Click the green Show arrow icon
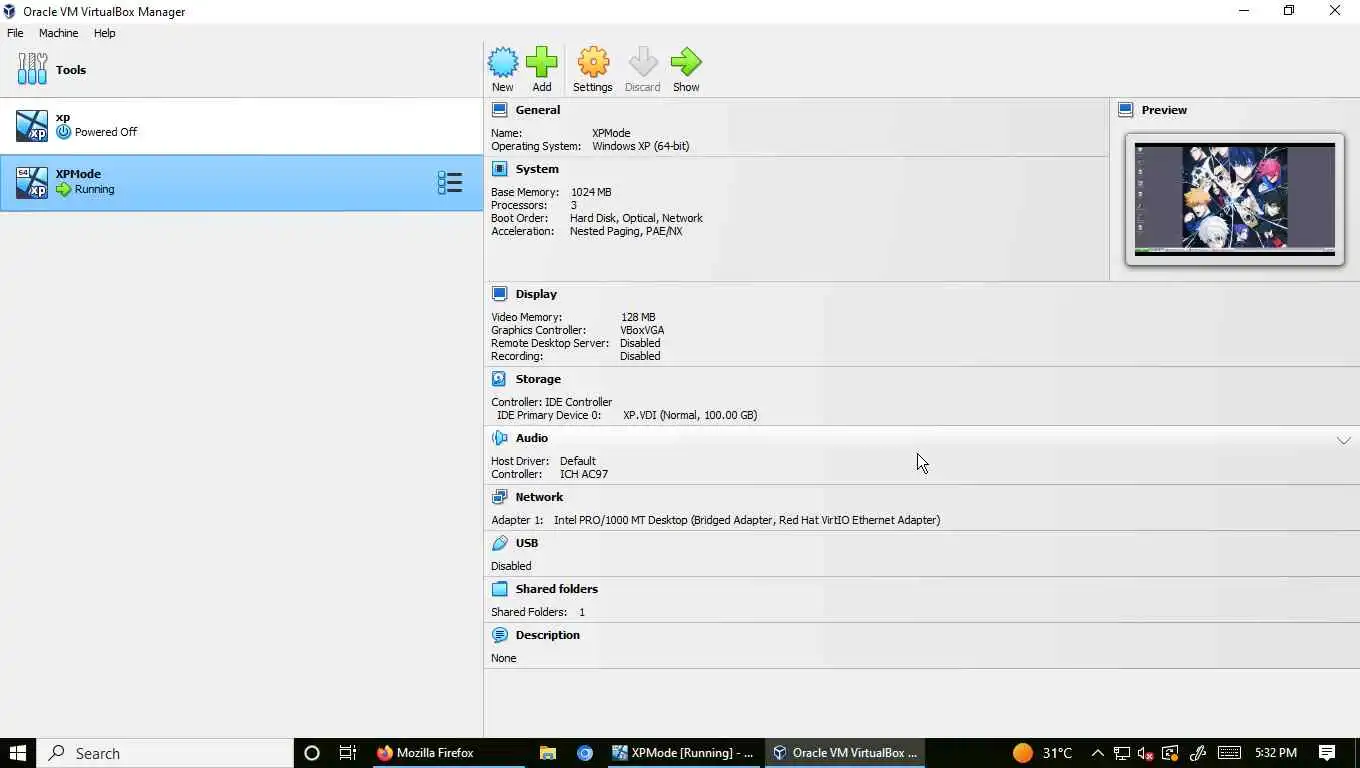The width and height of the screenshot is (1360, 768). click(x=686, y=62)
